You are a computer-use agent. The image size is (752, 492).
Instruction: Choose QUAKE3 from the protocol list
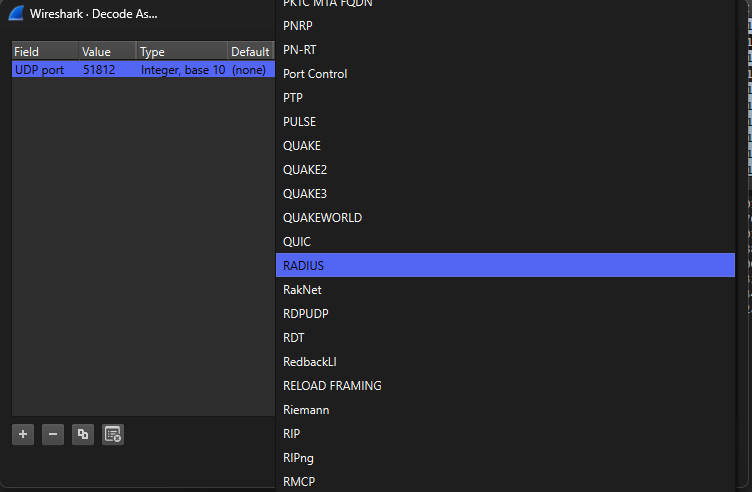tap(505, 194)
